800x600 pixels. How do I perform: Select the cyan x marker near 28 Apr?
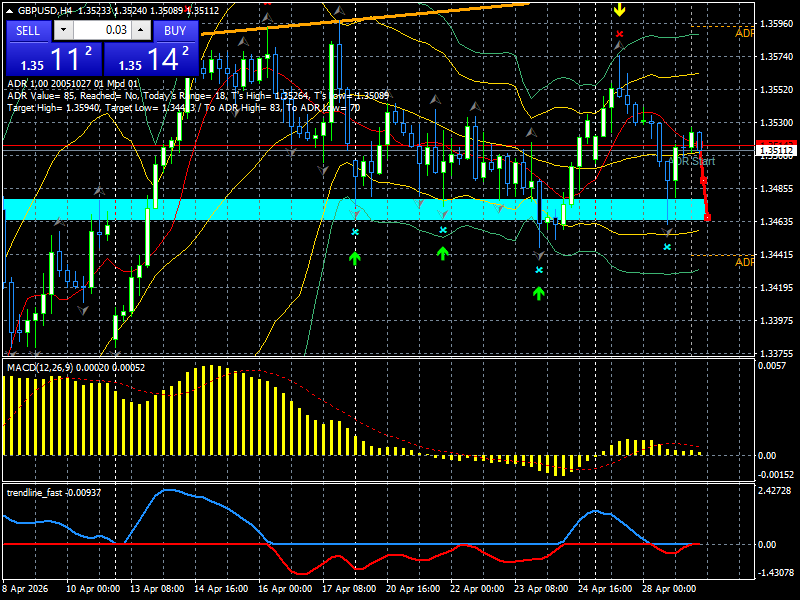[x=667, y=247]
